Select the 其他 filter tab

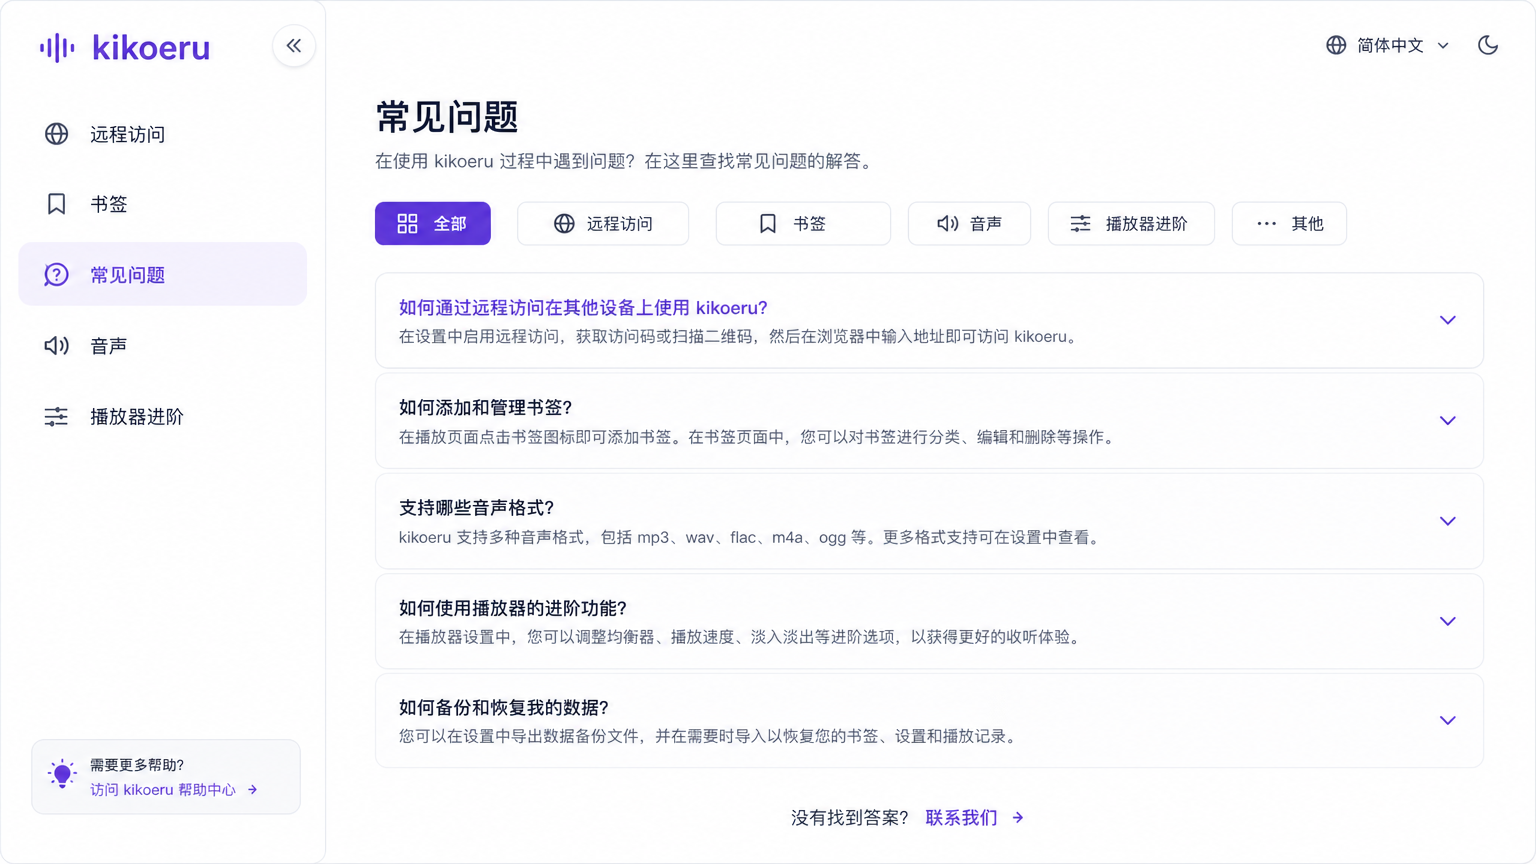click(1289, 224)
